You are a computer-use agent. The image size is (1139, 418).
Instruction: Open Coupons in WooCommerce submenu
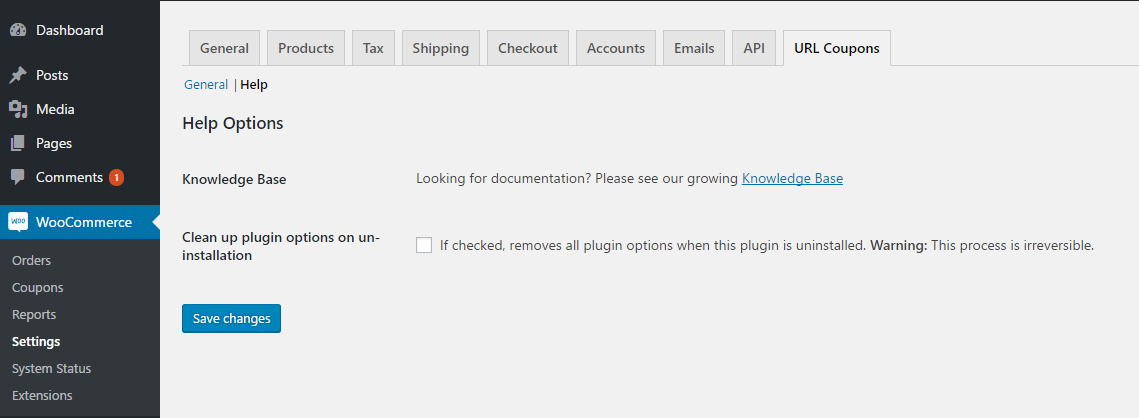(x=38, y=288)
